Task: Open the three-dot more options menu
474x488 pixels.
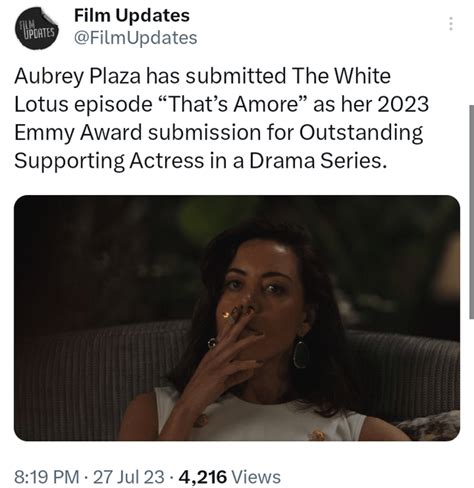Action: [451, 24]
